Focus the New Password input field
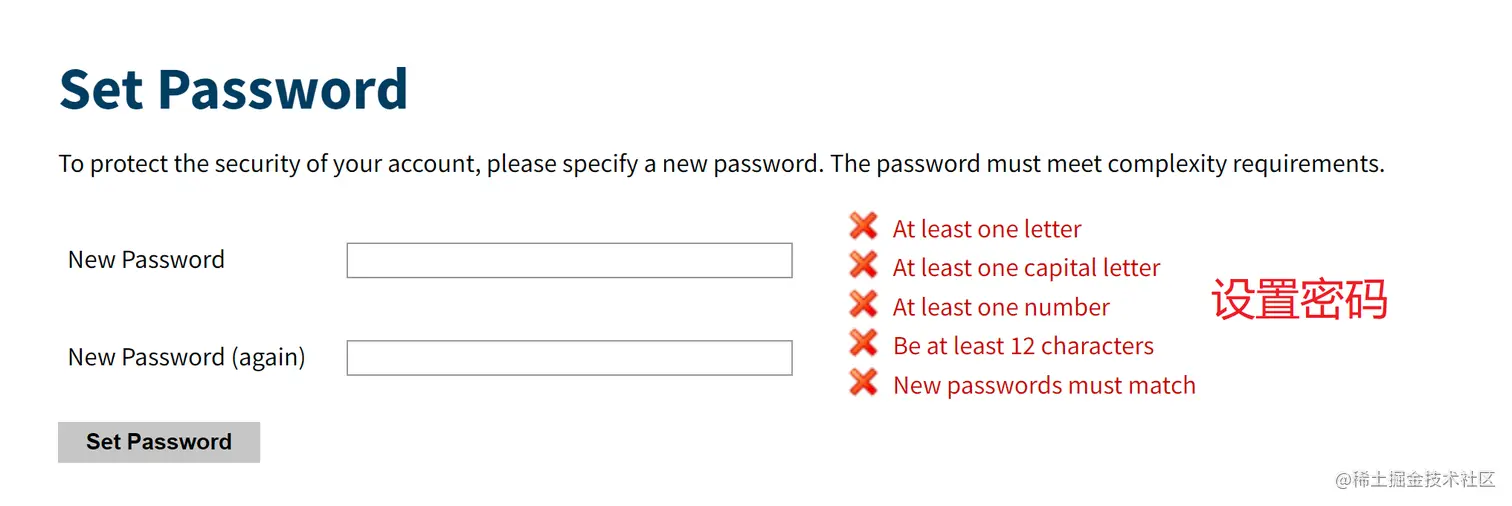 point(569,260)
